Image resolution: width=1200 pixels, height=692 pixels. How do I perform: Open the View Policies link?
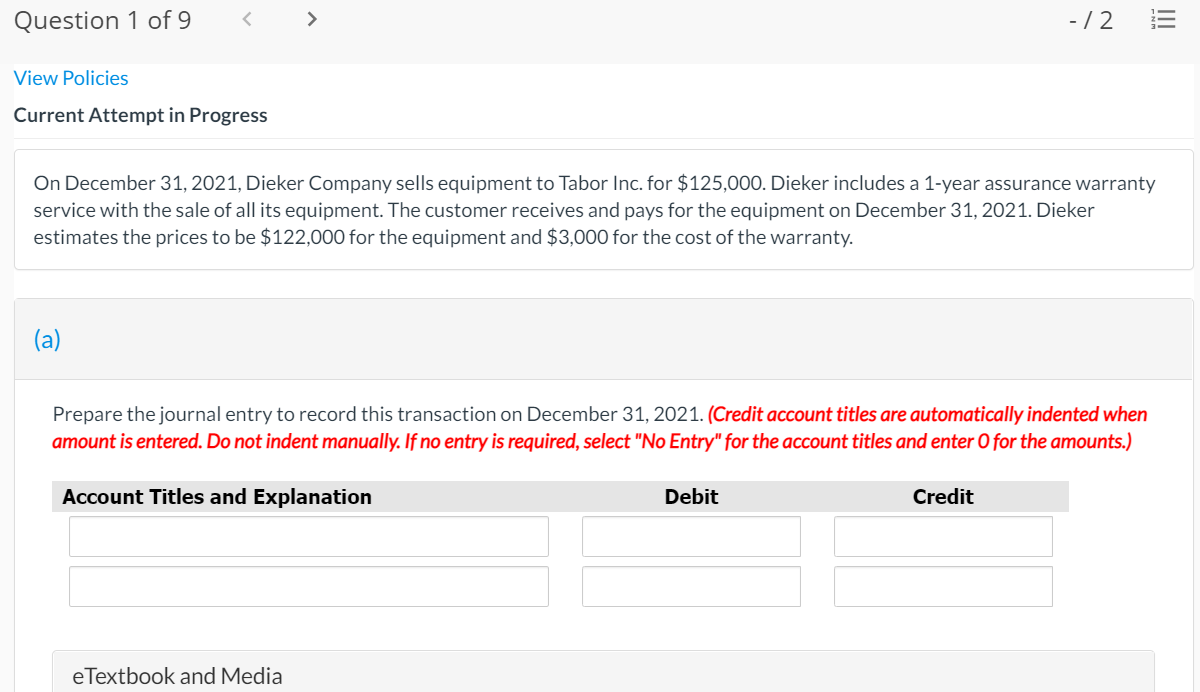click(x=70, y=77)
